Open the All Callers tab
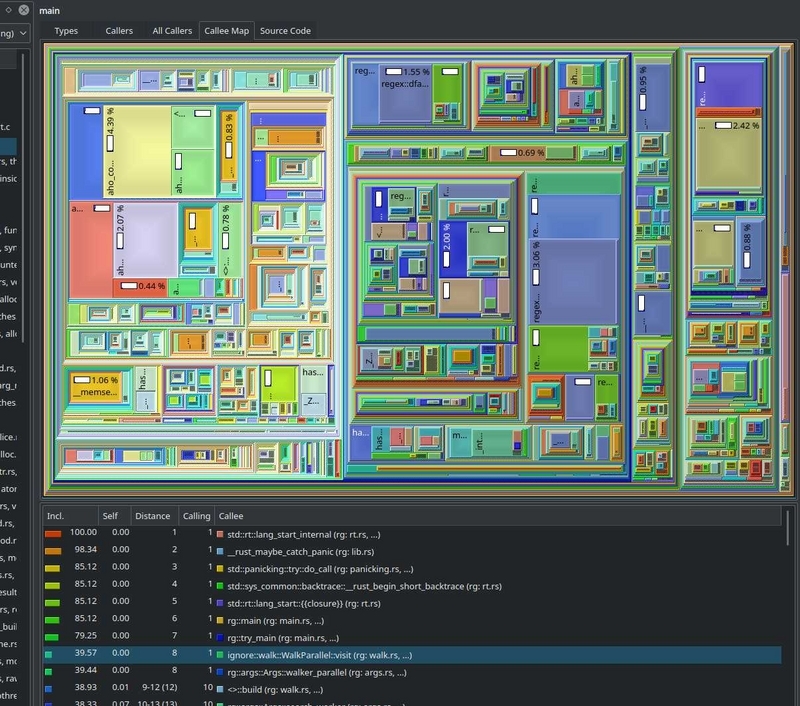Screen dimensions: 800x706 click(x=172, y=31)
